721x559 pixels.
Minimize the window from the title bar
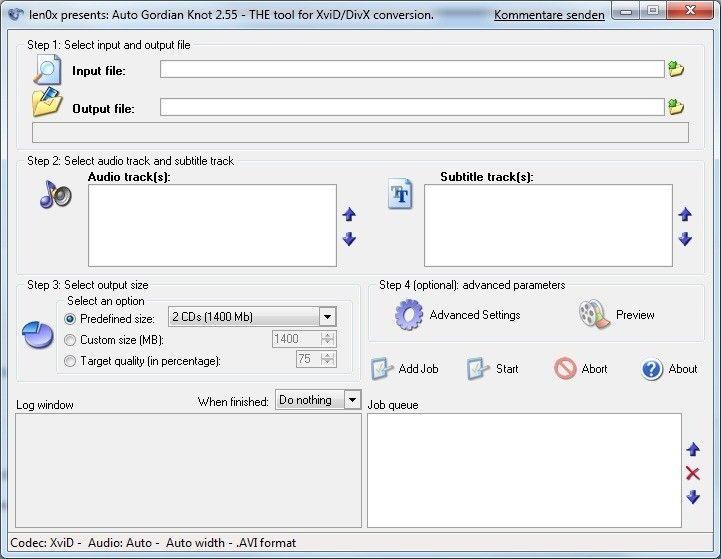626,10
